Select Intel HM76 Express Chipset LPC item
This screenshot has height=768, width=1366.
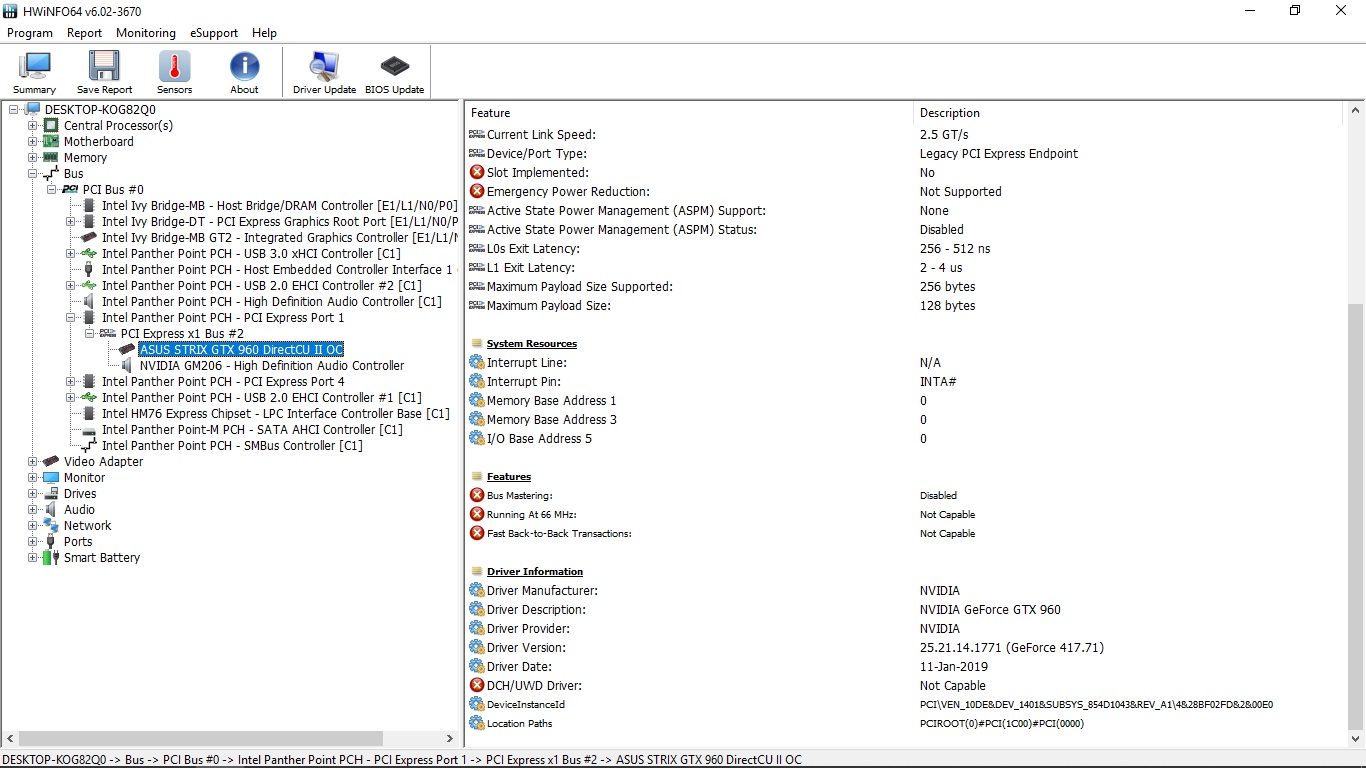click(x=276, y=414)
